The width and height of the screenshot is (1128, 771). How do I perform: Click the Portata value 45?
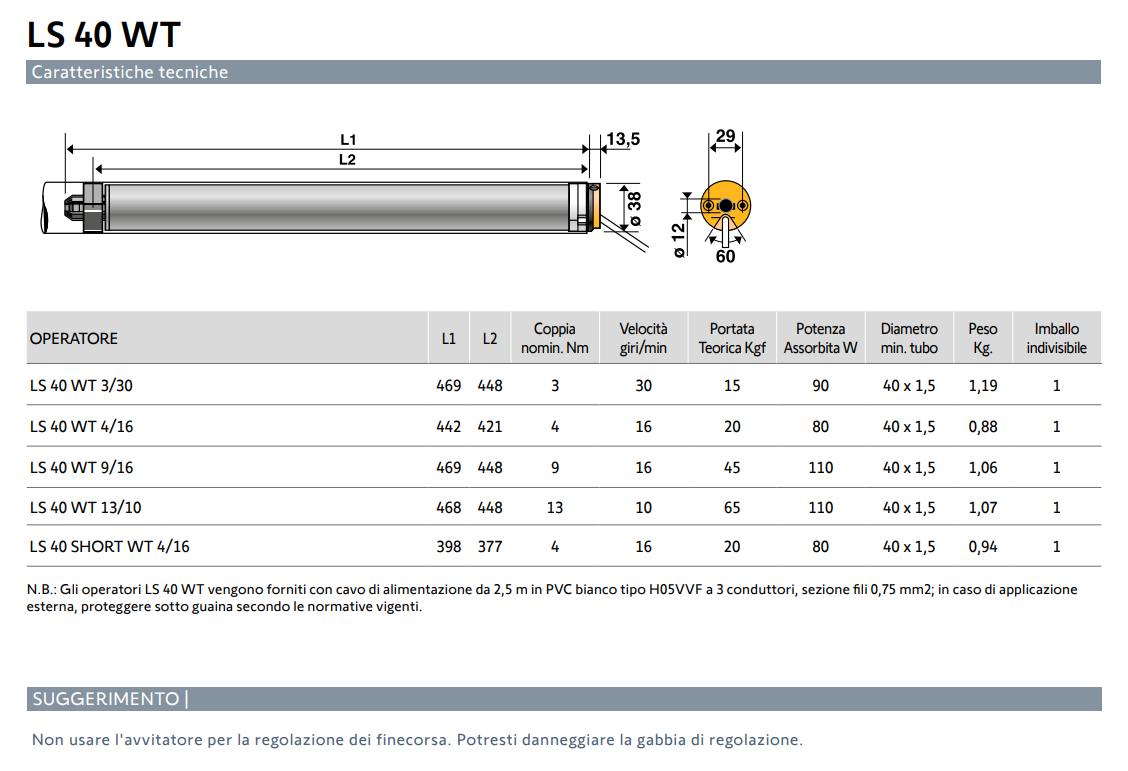pos(732,467)
